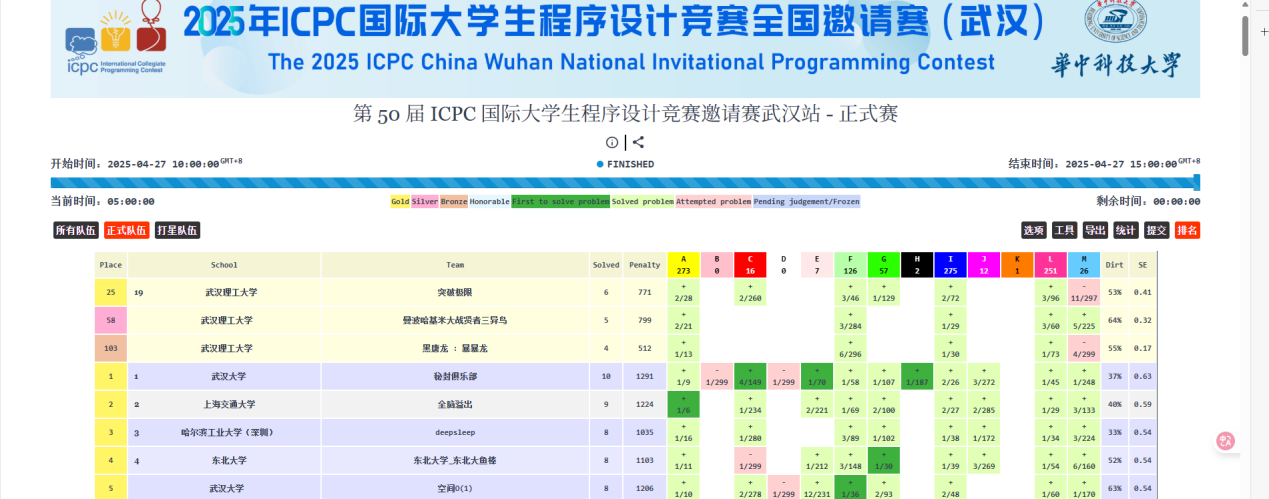Click the 全脑溢出 team name
The width and height of the screenshot is (1269, 499).
pyautogui.click(x=455, y=404)
